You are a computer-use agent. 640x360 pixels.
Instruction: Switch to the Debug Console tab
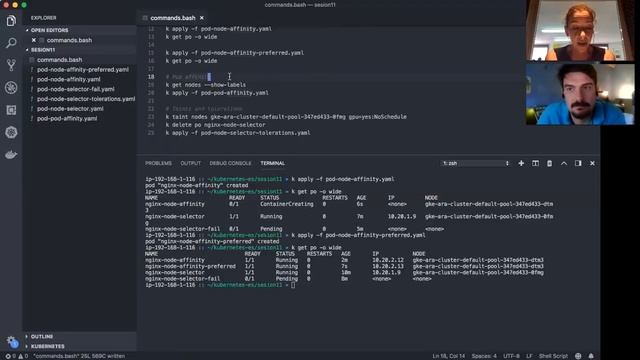point(230,163)
